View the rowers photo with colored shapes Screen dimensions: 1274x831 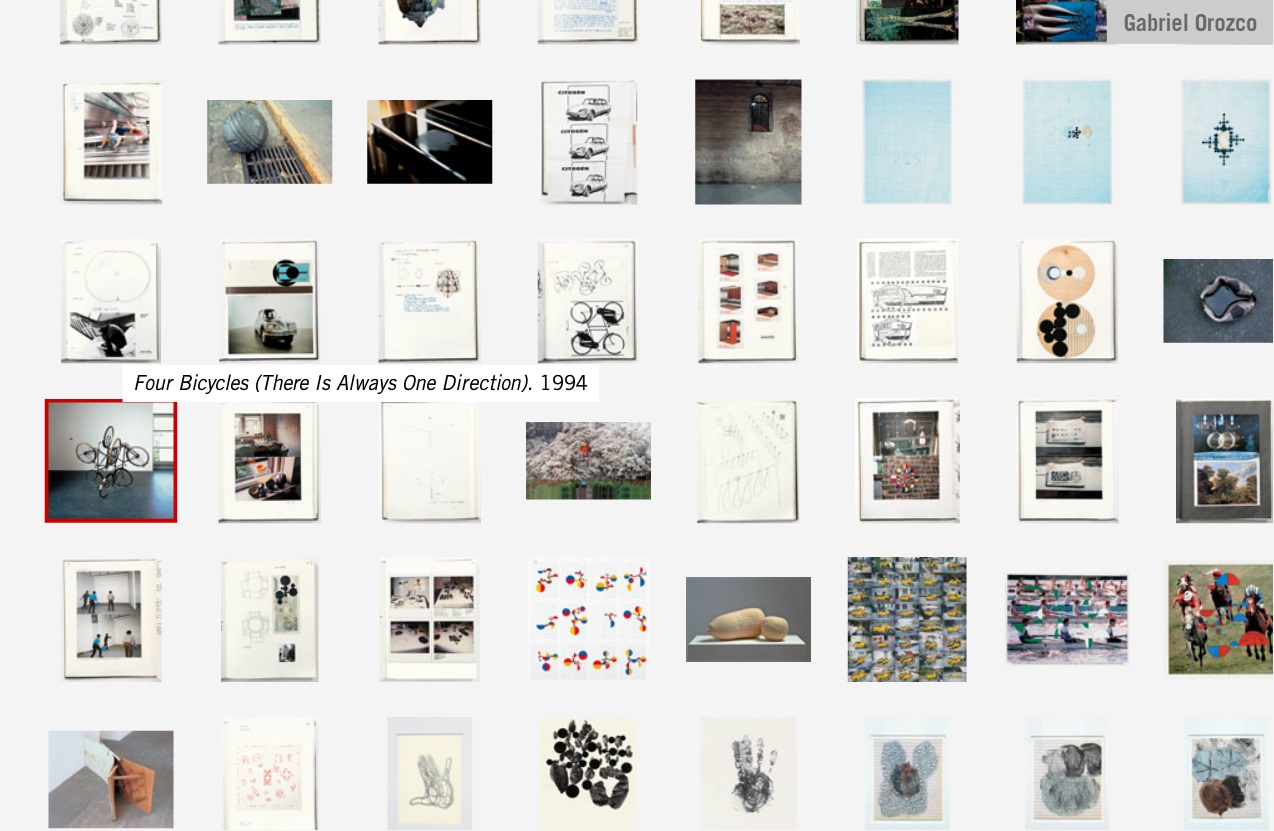[x=1067, y=619]
